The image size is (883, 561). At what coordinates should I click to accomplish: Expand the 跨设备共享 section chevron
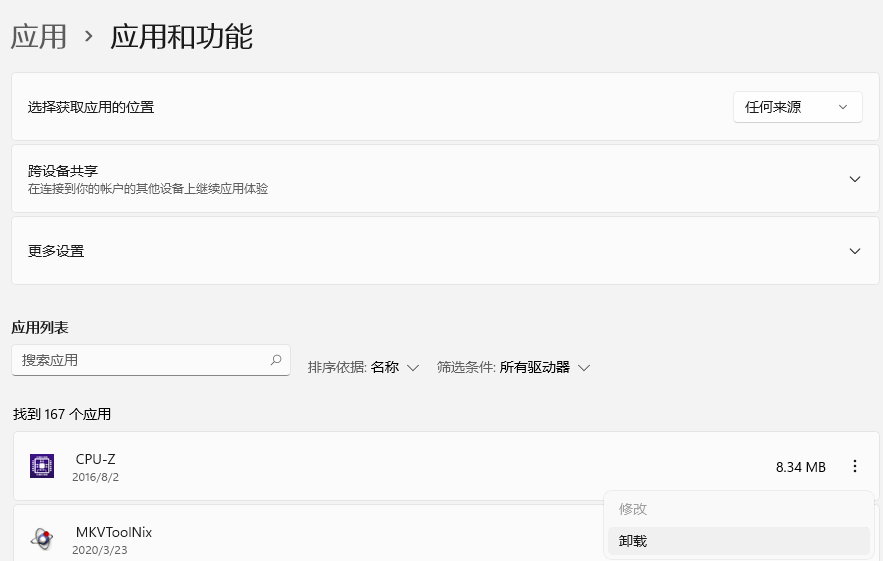(854, 179)
